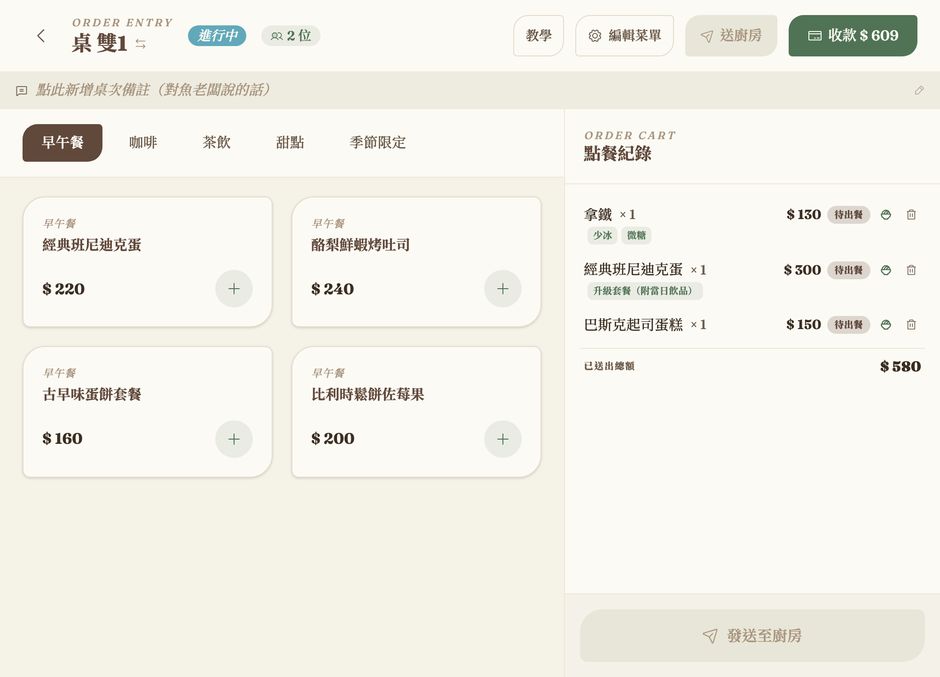Click the $220 price on 經典班尼迪克蛋 card
This screenshot has width=940, height=677.
pyautogui.click(x=64, y=289)
